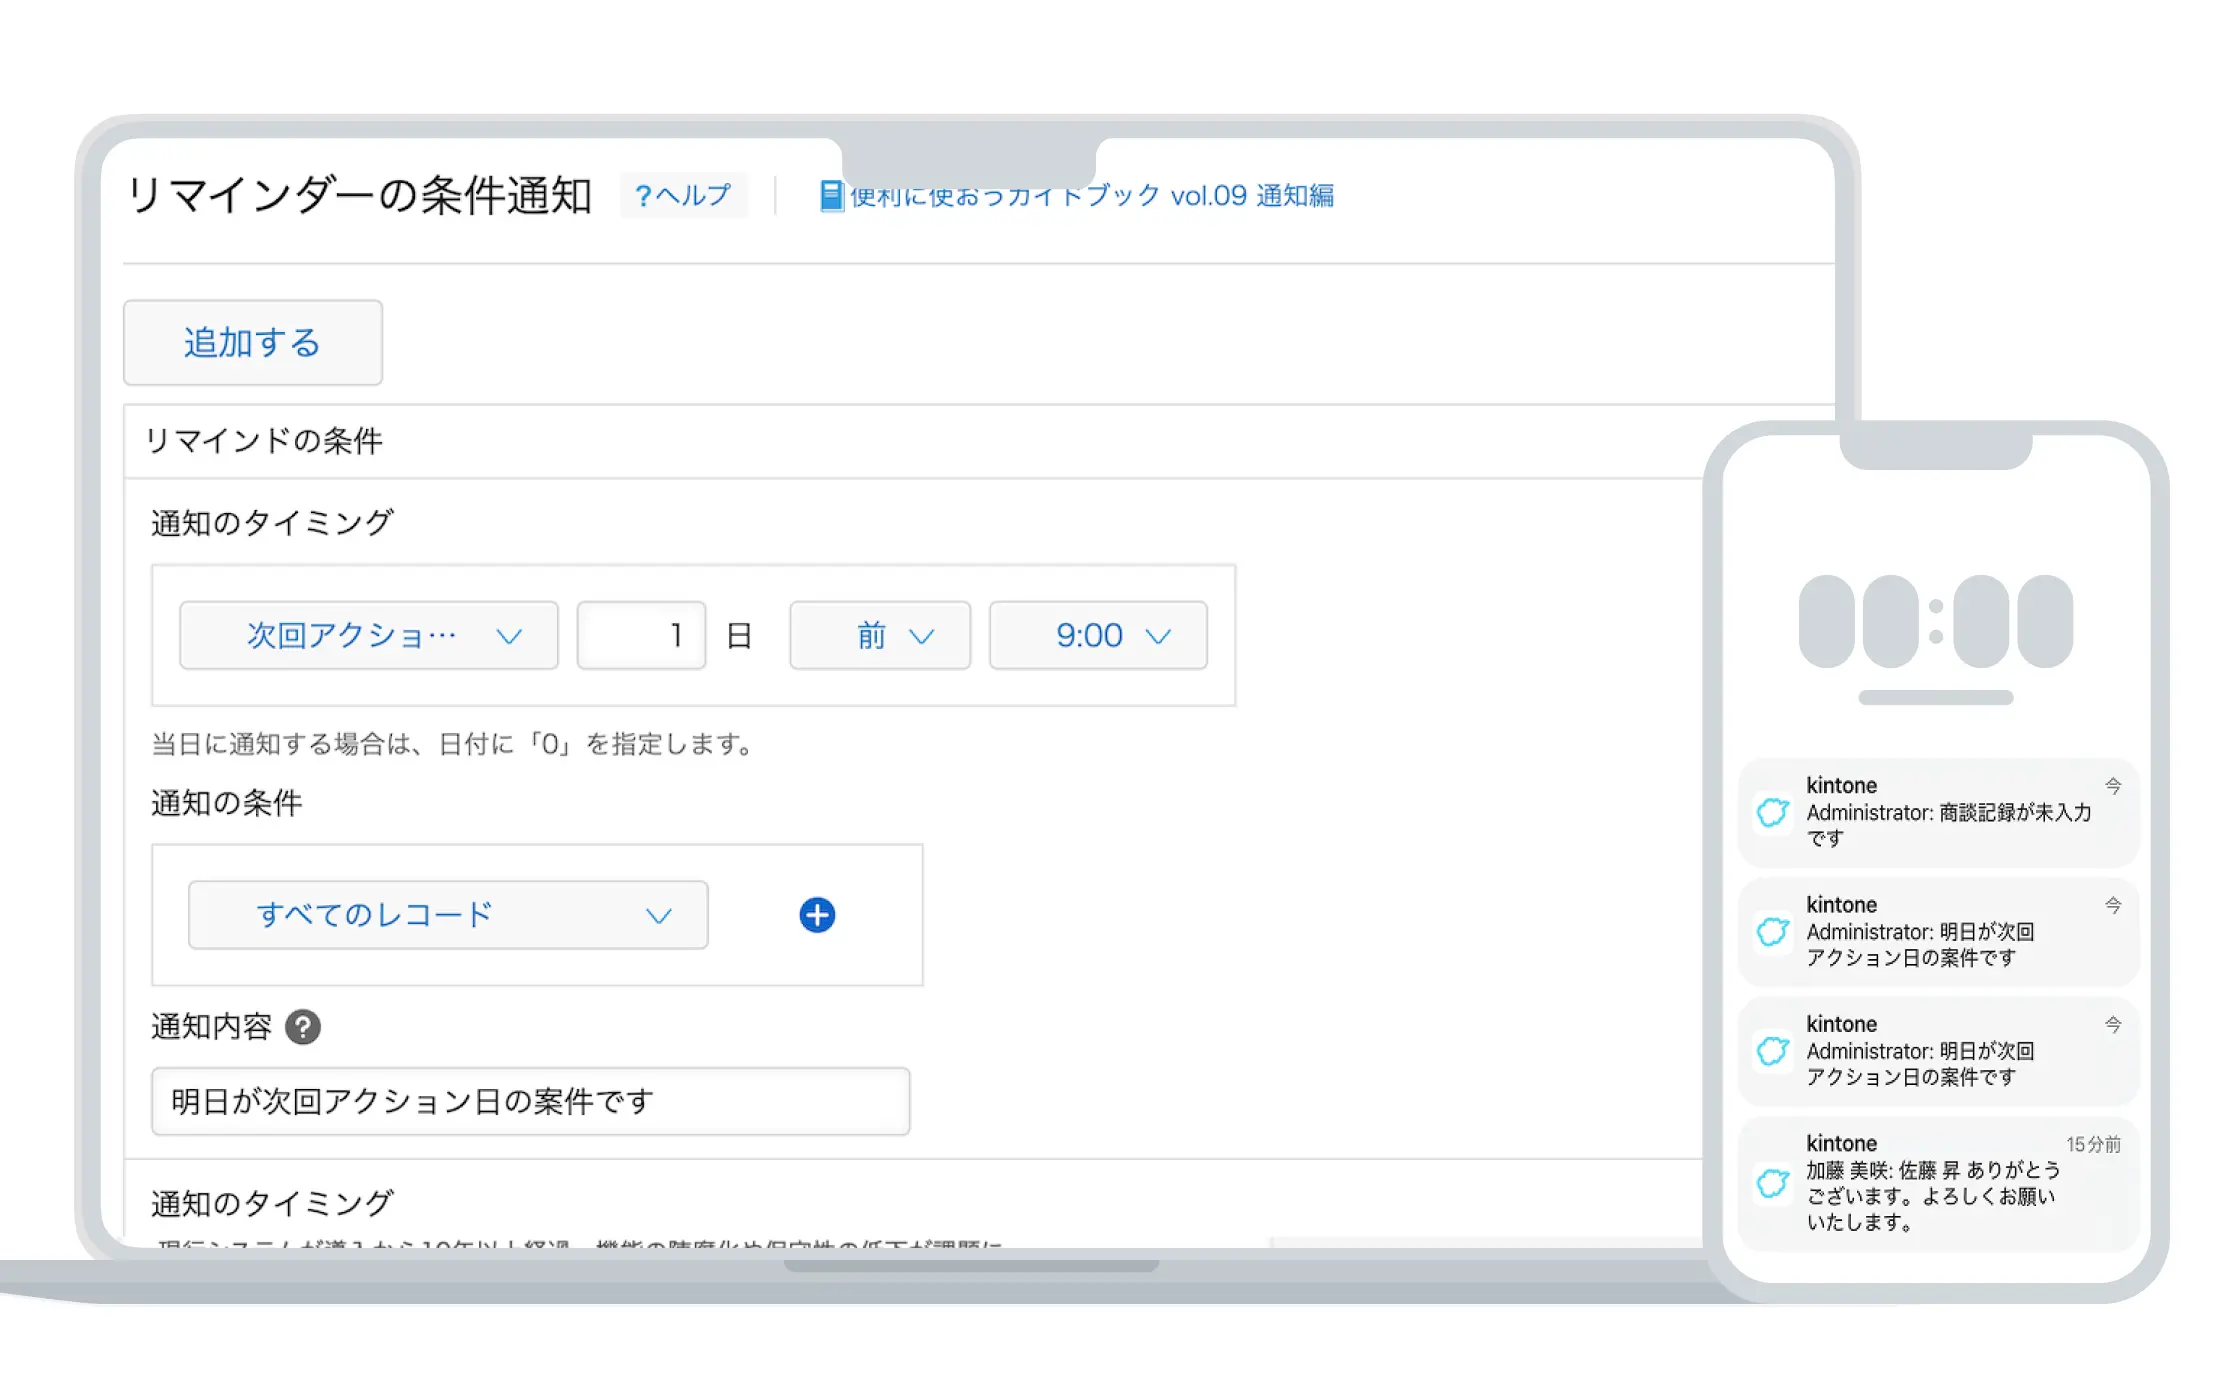Open the 次回アクショ… date field dropdown
2240x1400 pixels.
(x=368, y=635)
